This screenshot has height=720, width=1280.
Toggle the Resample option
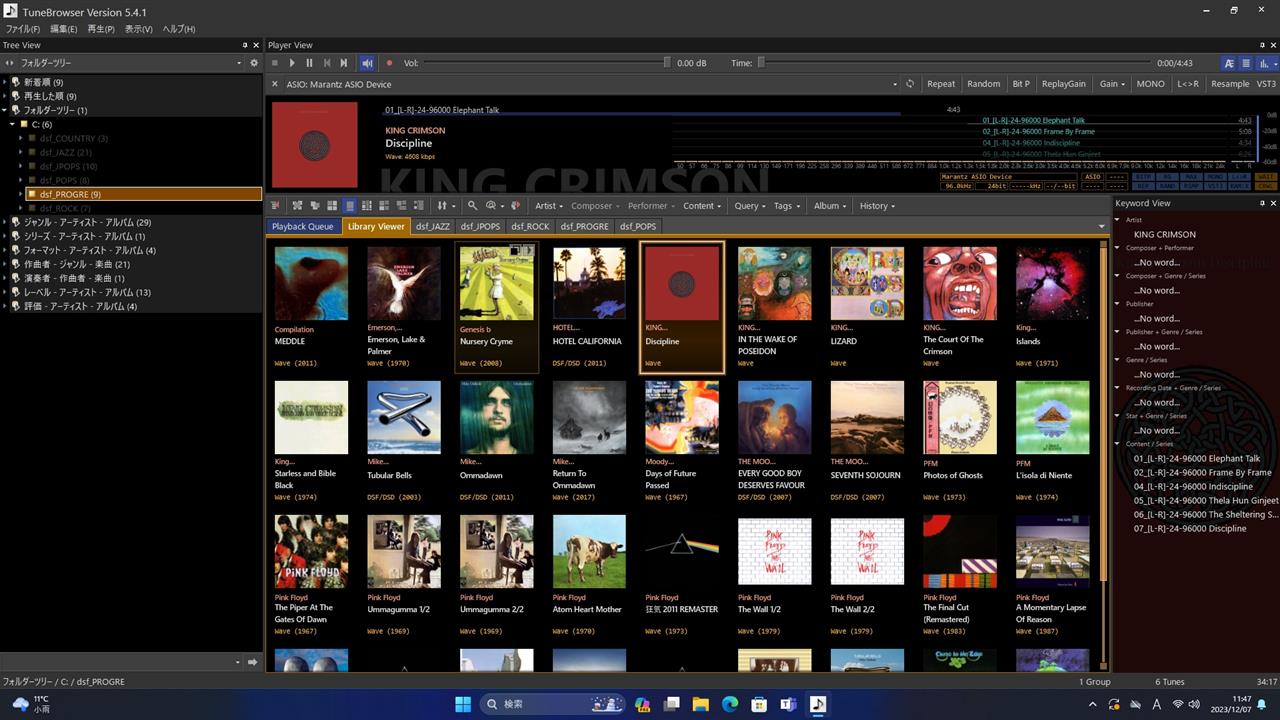click(x=1230, y=84)
